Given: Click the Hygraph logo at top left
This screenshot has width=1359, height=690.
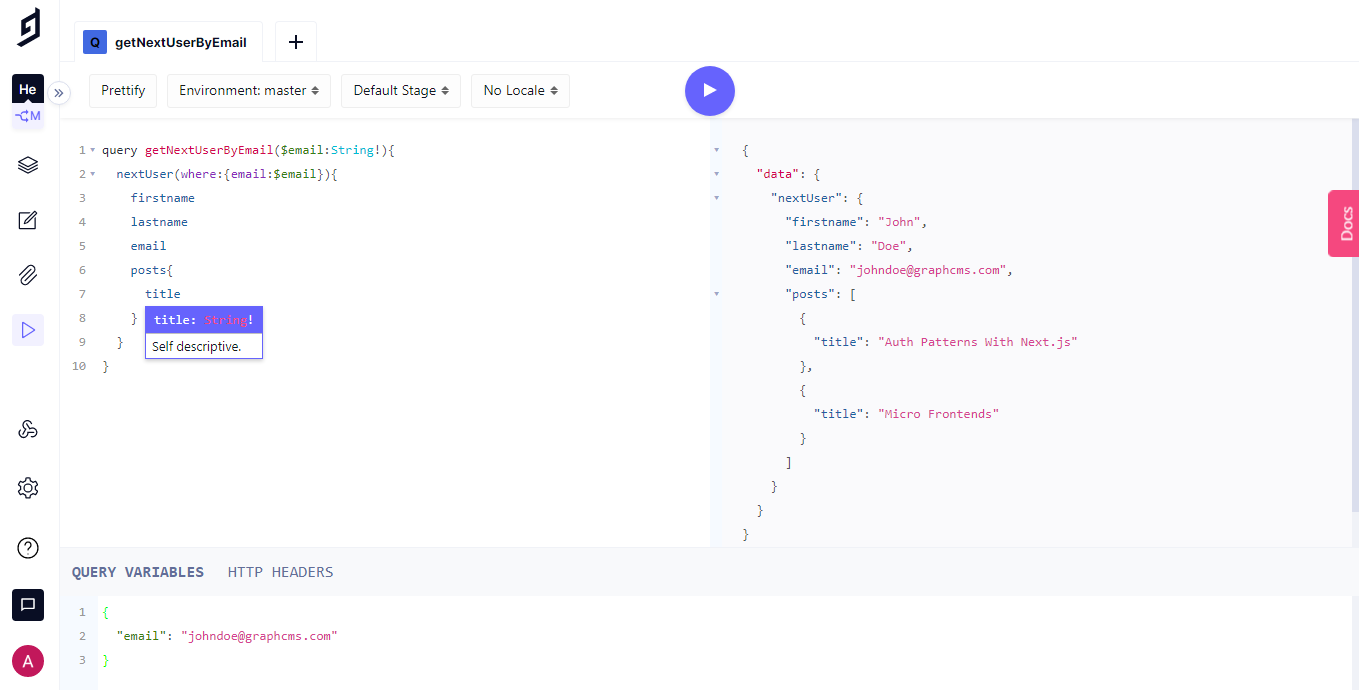Looking at the screenshot, I should tap(28, 27).
